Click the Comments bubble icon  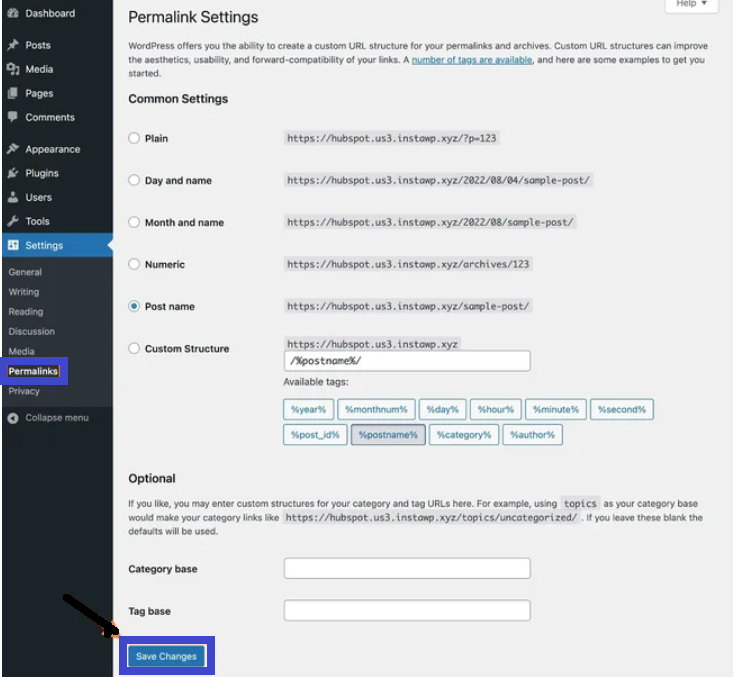pos(13,117)
